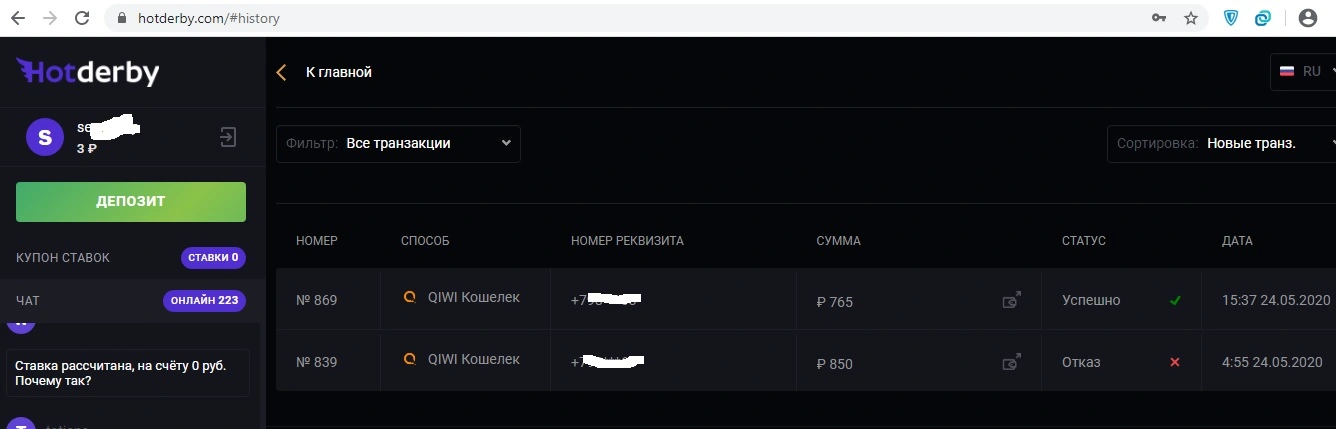Click the green ДЕПОЗИТ button
The image size is (1336, 429).
click(x=131, y=201)
